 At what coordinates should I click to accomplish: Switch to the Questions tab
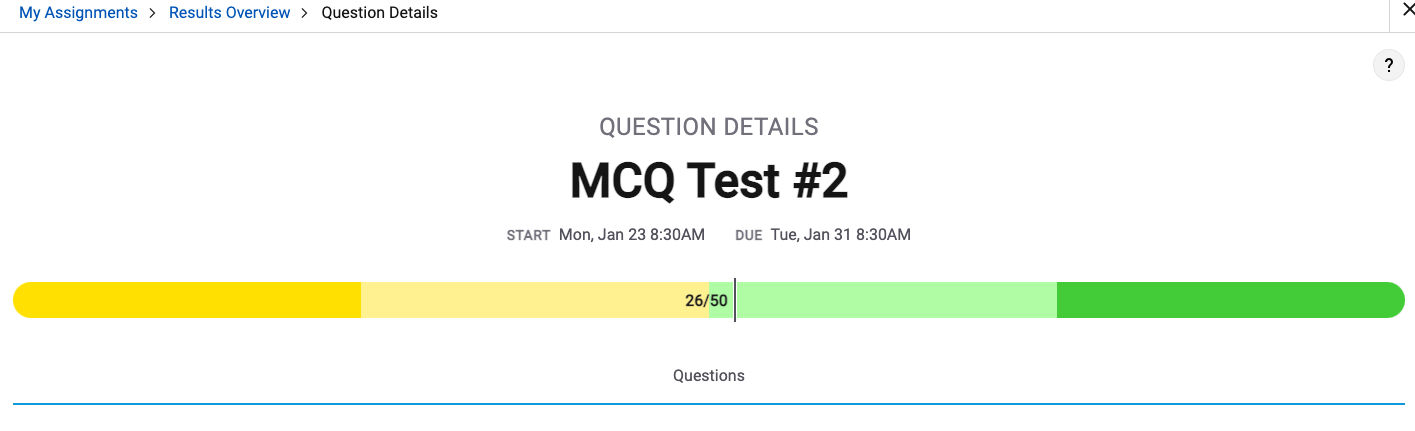point(709,376)
